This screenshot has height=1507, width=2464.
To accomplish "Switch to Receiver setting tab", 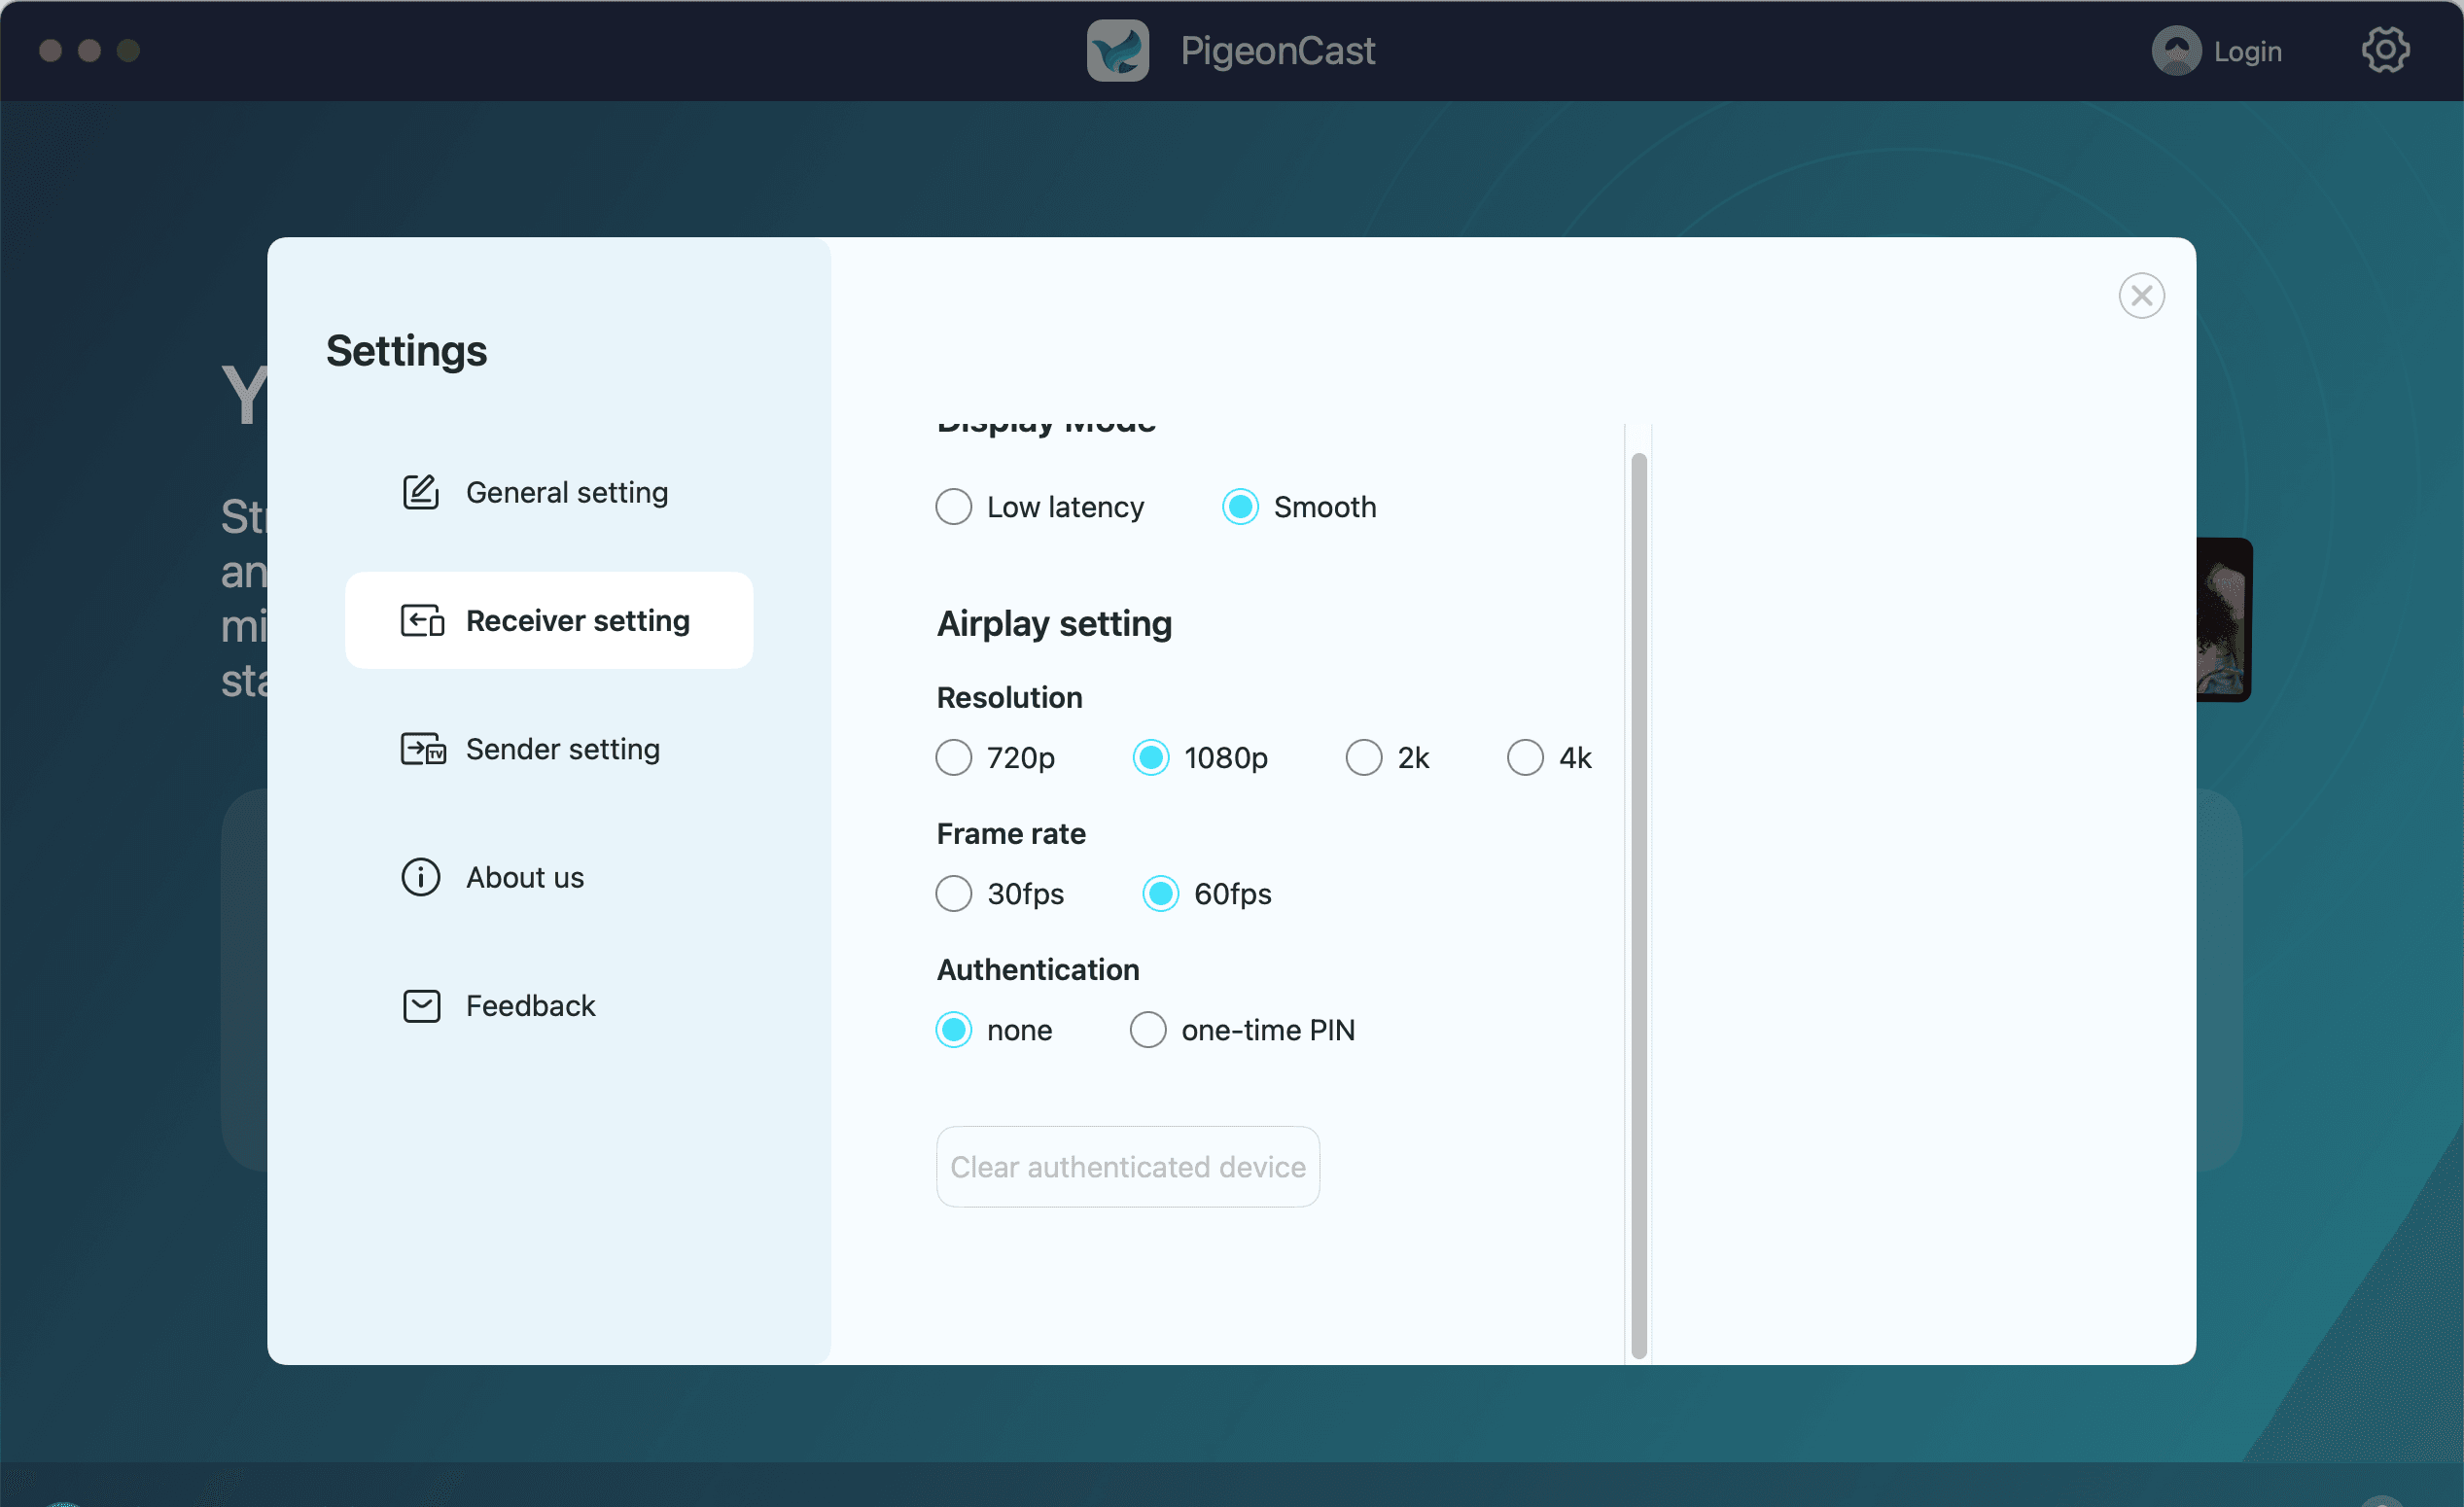I will pos(548,620).
